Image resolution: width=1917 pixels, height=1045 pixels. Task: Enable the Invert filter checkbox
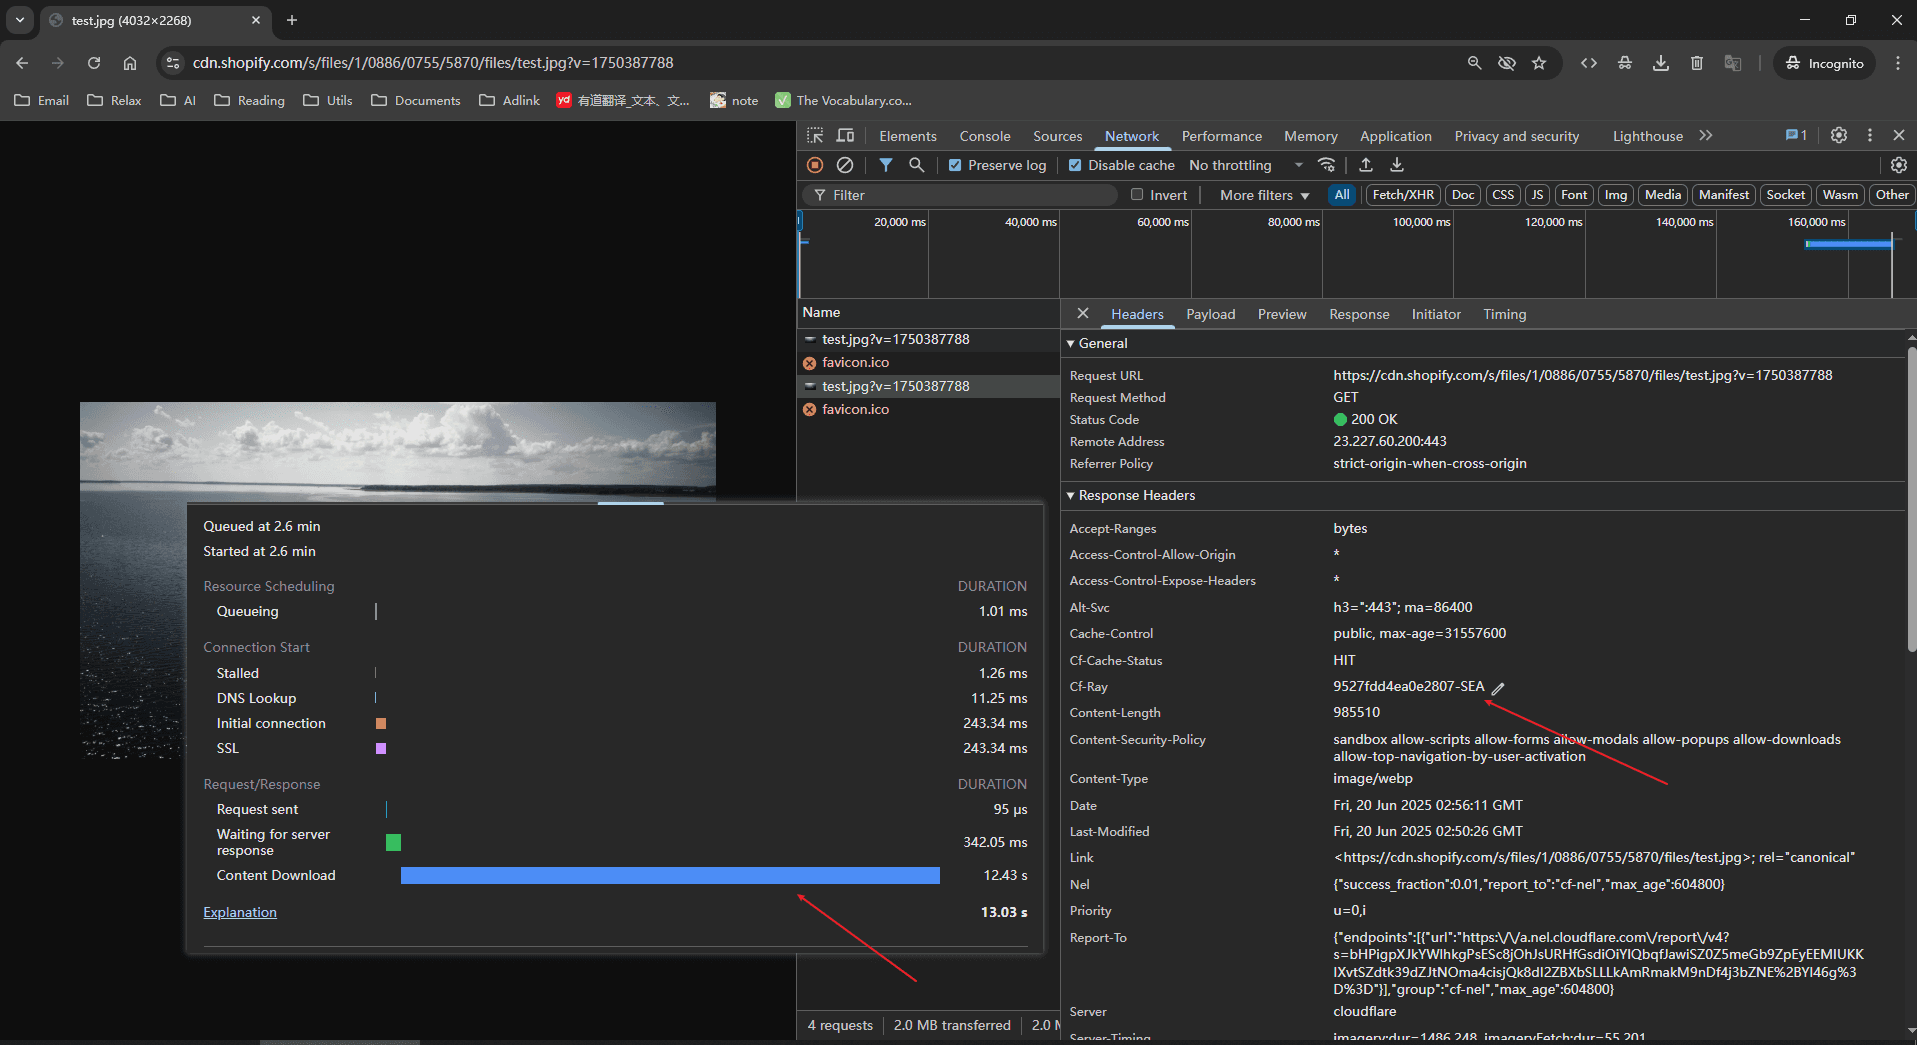pyautogui.click(x=1137, y=195)
